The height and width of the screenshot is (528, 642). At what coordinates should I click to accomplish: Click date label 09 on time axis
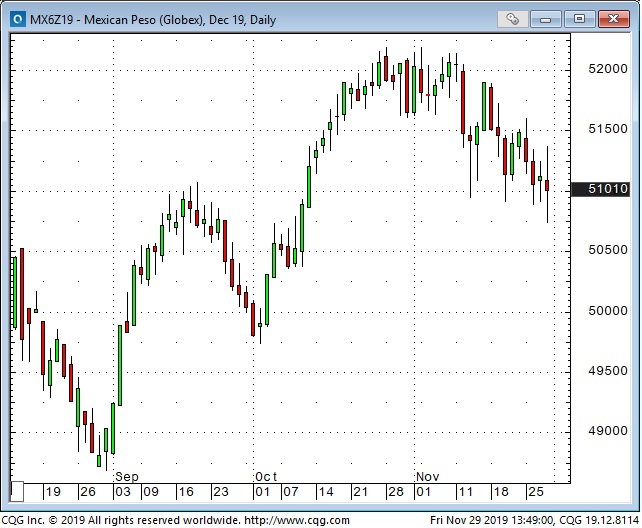point(151,492)
